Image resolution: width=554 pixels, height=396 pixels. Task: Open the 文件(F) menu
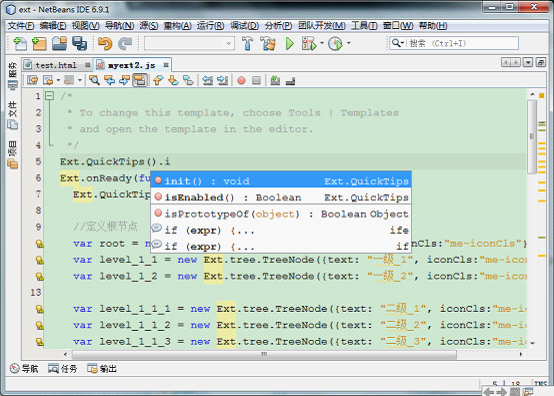click(x=20, y=26)
